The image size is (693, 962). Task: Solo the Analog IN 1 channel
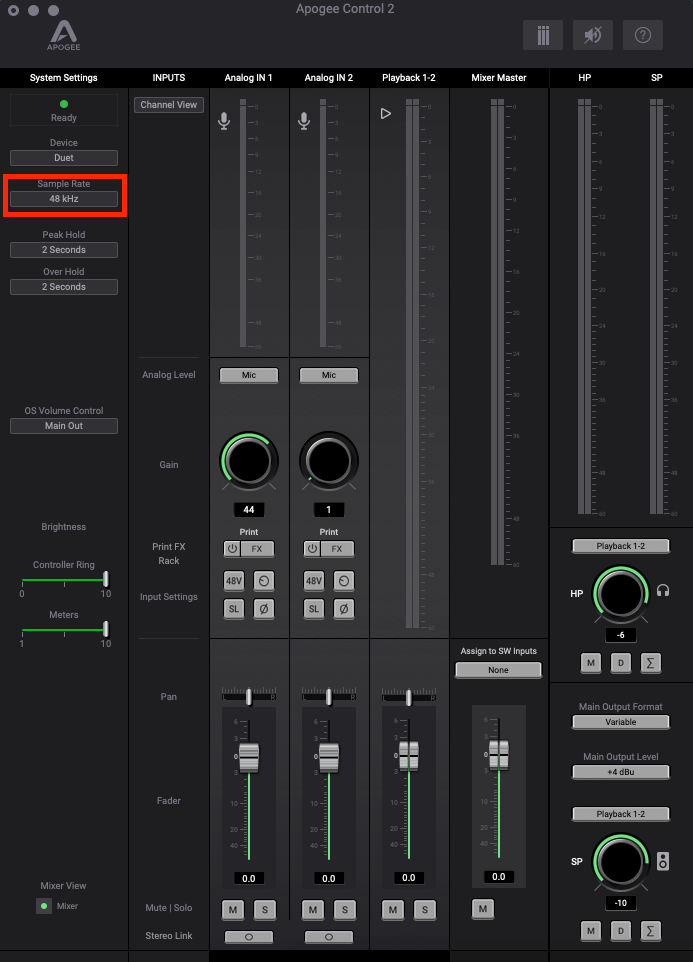265,910
